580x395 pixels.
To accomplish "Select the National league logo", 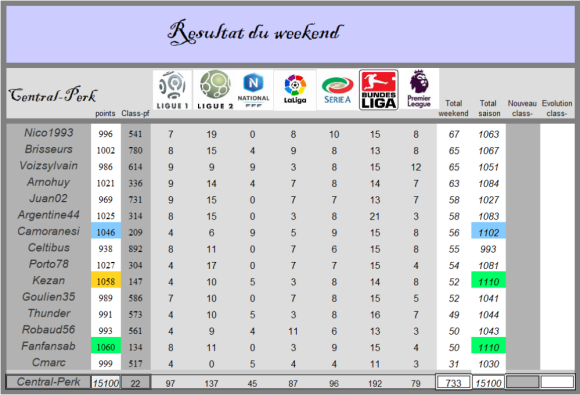I will (x=254, y=90).
